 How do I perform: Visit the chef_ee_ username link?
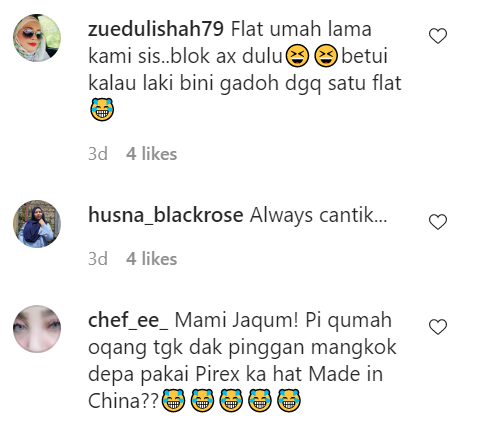pyautogui.click(x=128, y=320)
